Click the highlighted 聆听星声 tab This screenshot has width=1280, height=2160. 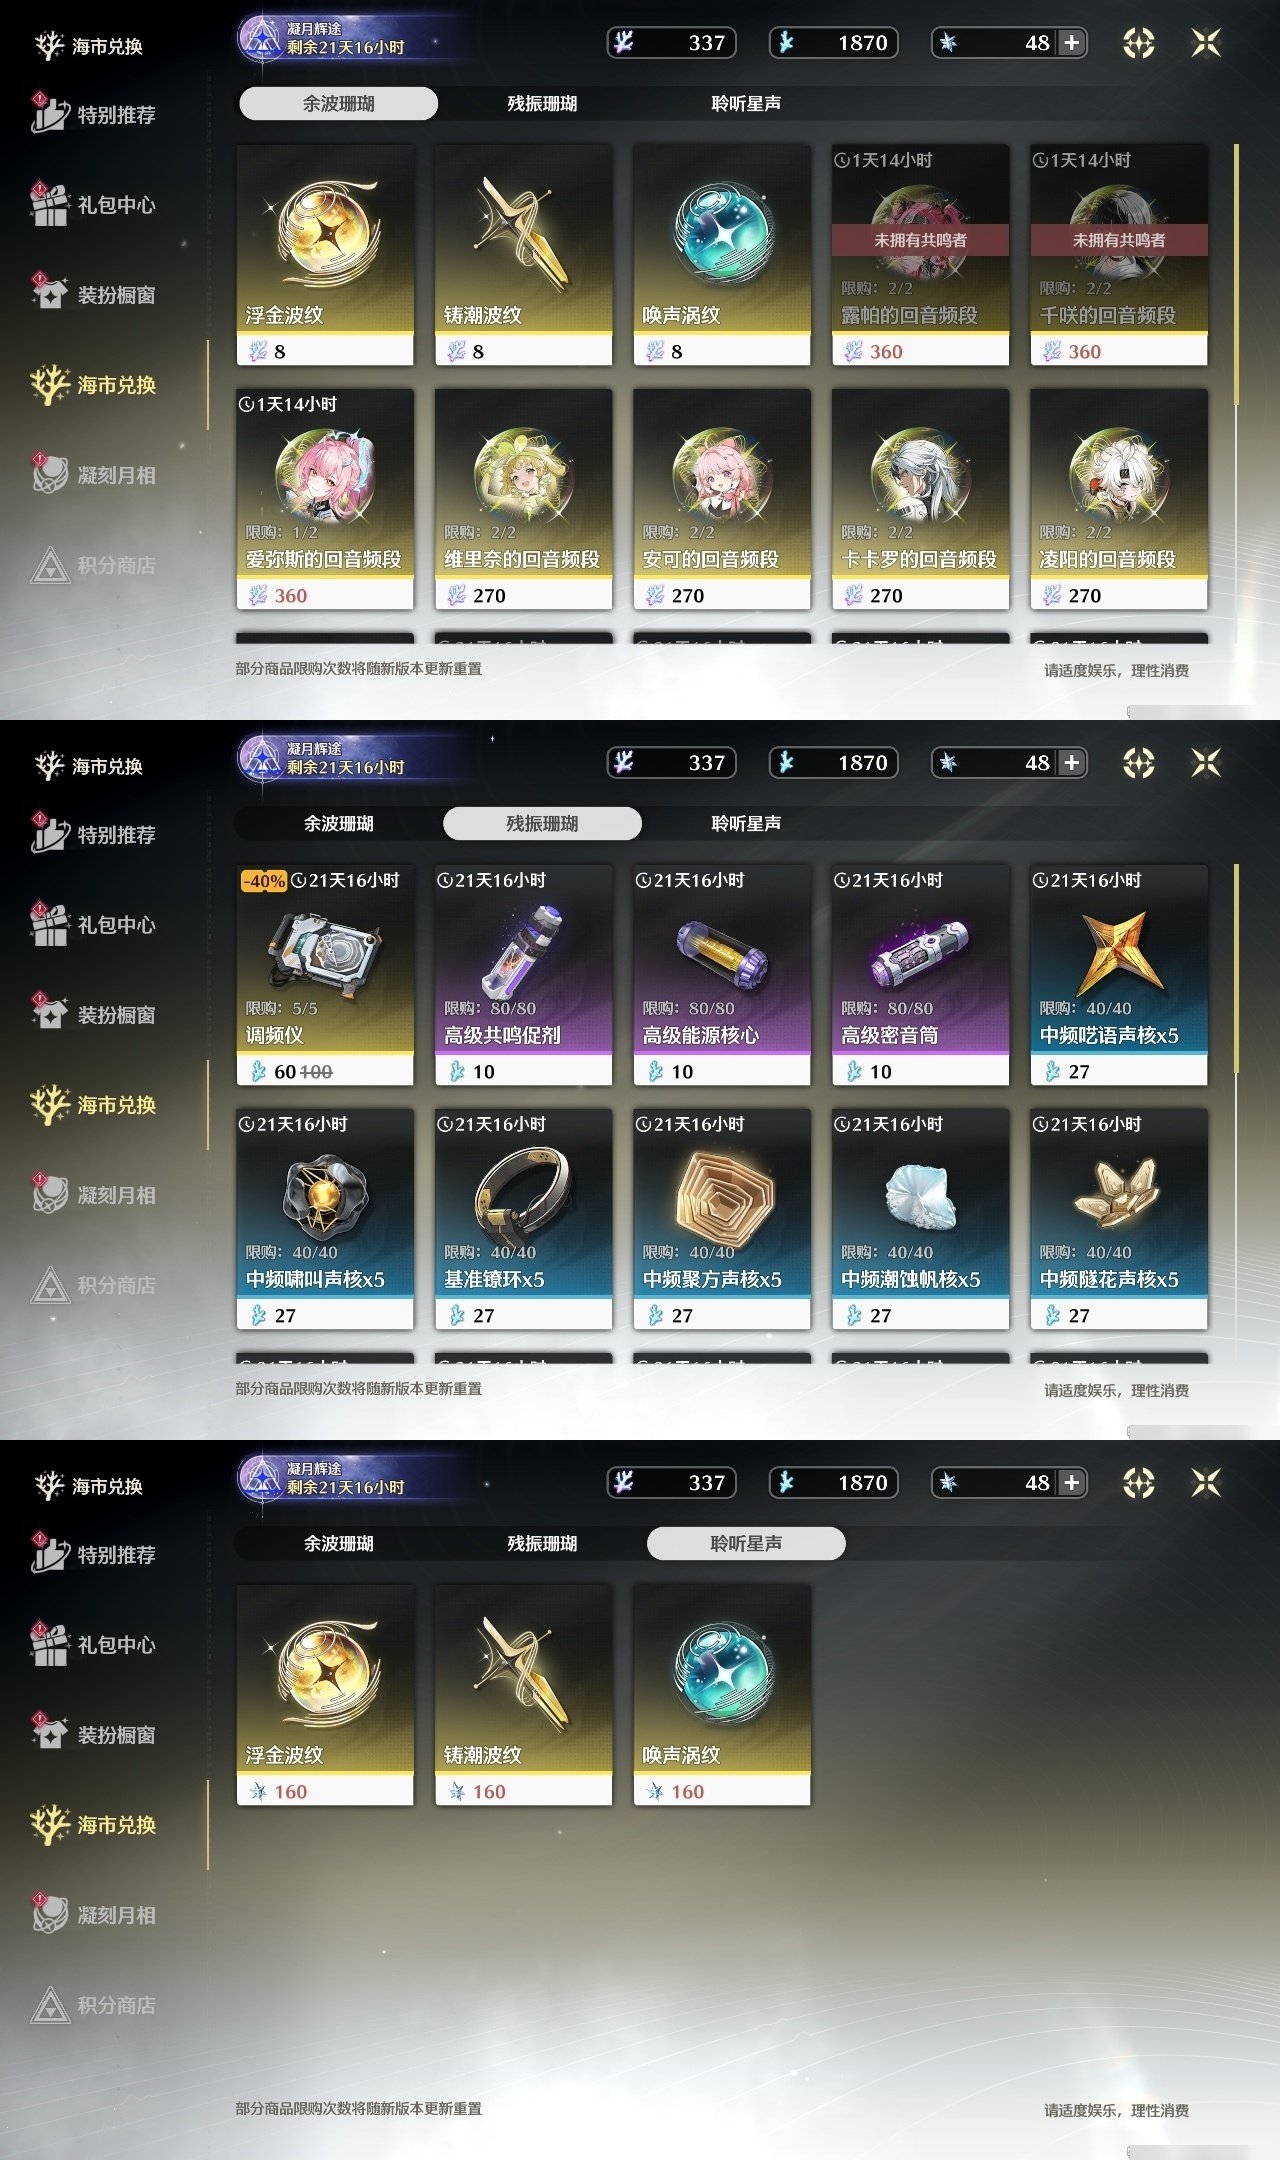coord(746,1543)
